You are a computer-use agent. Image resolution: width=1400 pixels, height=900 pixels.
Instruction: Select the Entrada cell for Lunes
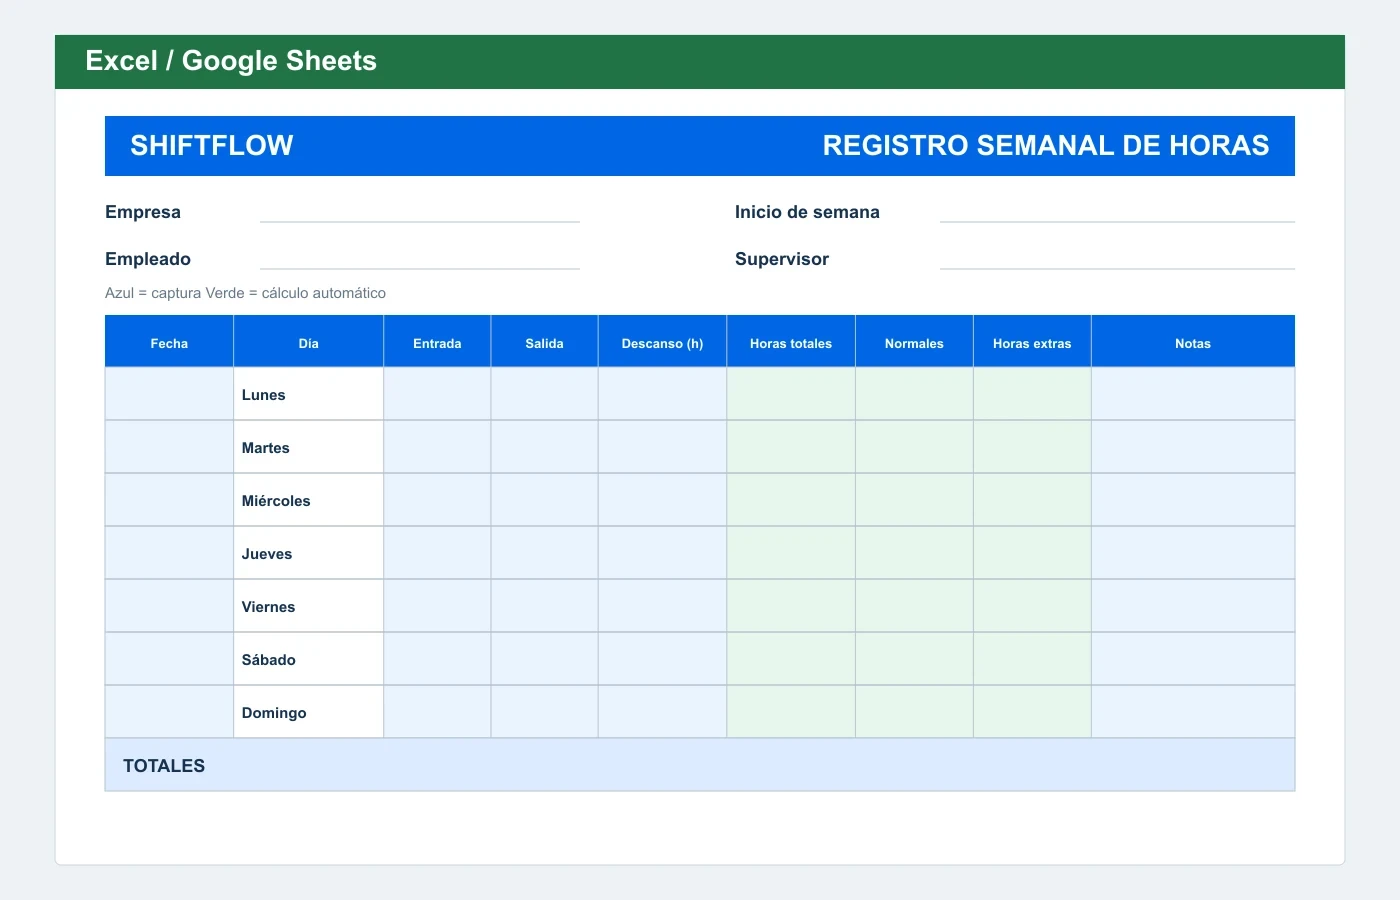click(437, 394)
